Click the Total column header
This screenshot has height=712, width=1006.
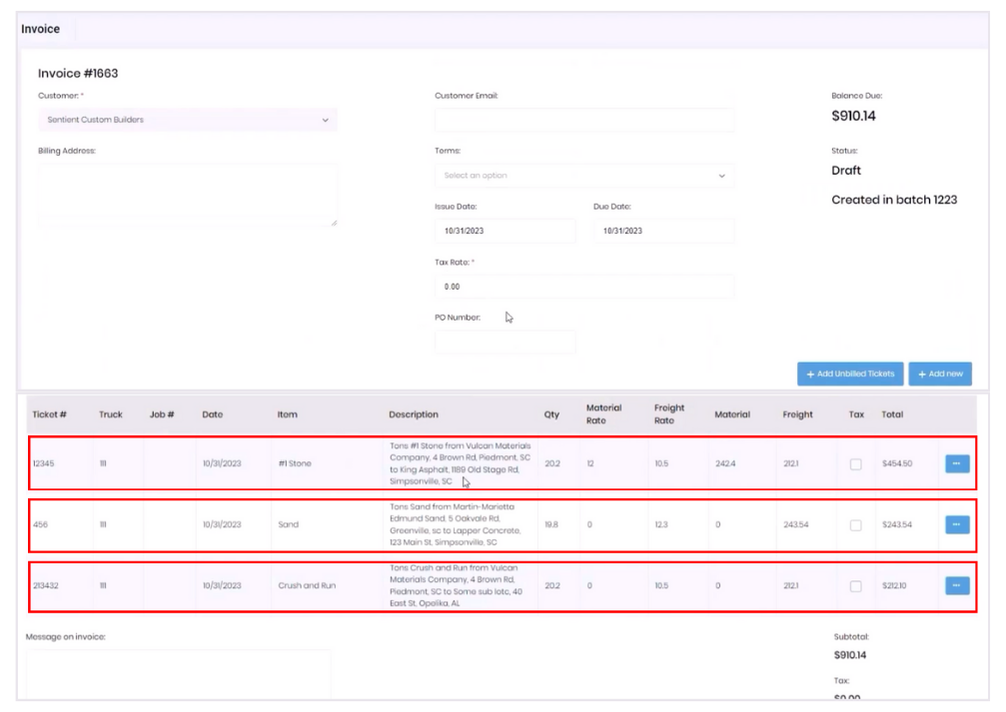(x=892, y=415)
